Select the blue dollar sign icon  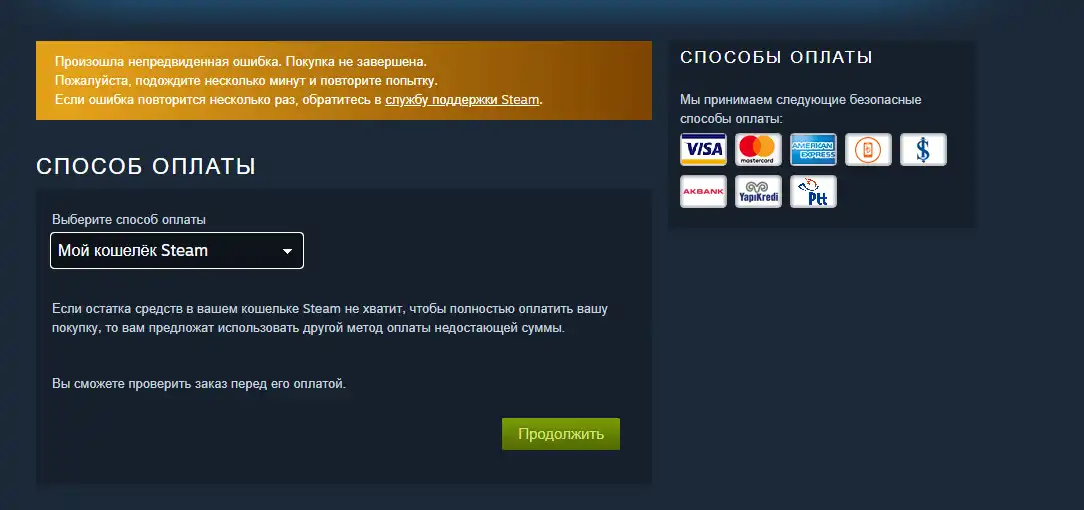tap(924, 149)
